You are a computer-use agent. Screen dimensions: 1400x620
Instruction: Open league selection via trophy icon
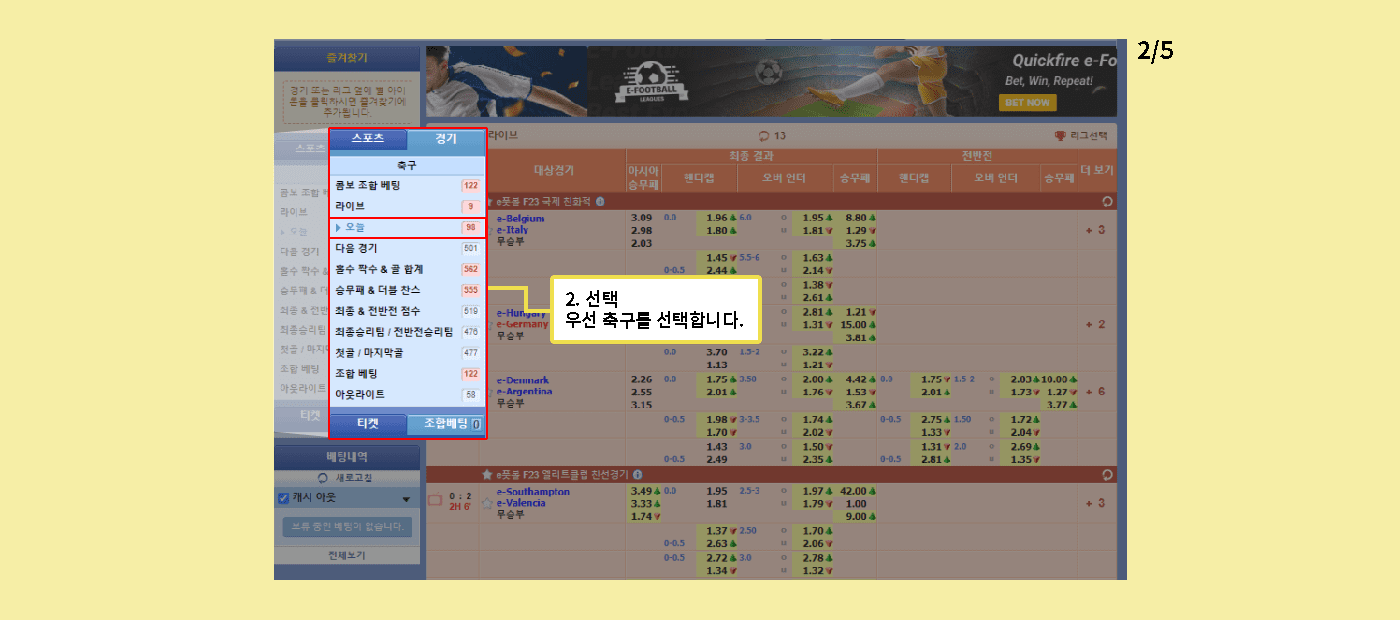tap(1060, 136)
